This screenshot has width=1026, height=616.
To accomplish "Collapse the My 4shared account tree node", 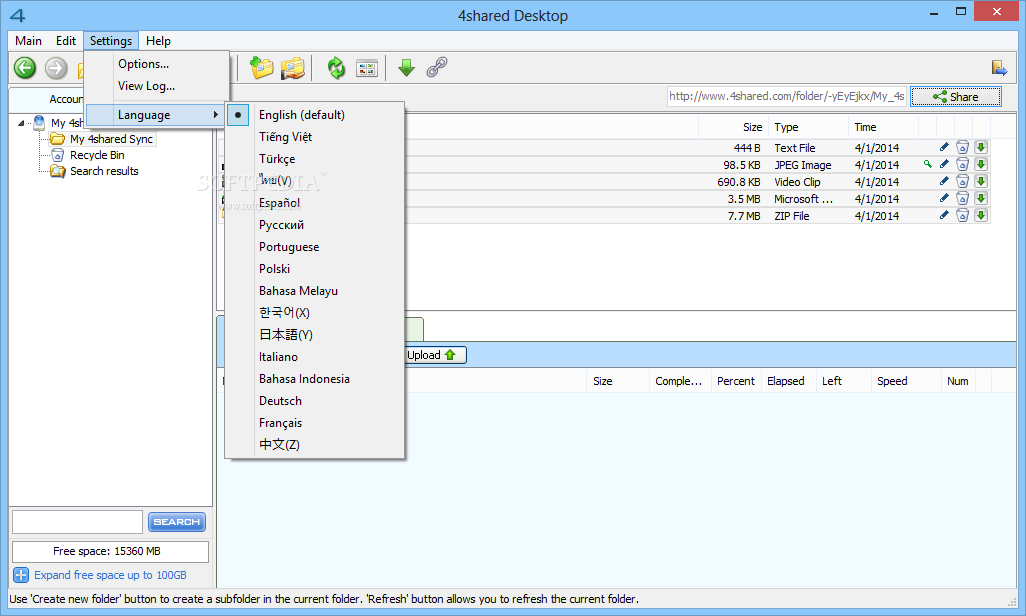I will (21, 122).
